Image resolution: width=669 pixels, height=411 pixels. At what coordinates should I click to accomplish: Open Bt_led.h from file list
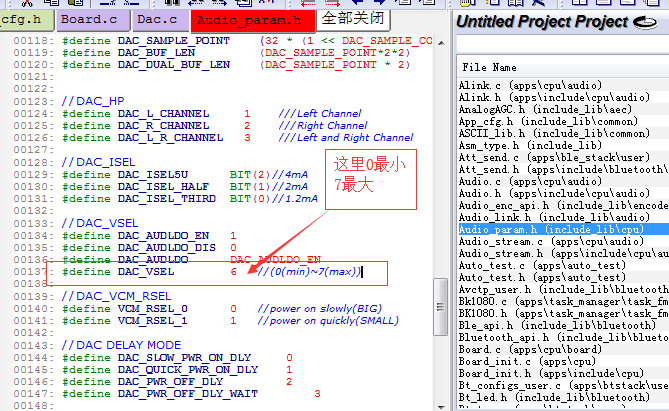tap(554, 397)
